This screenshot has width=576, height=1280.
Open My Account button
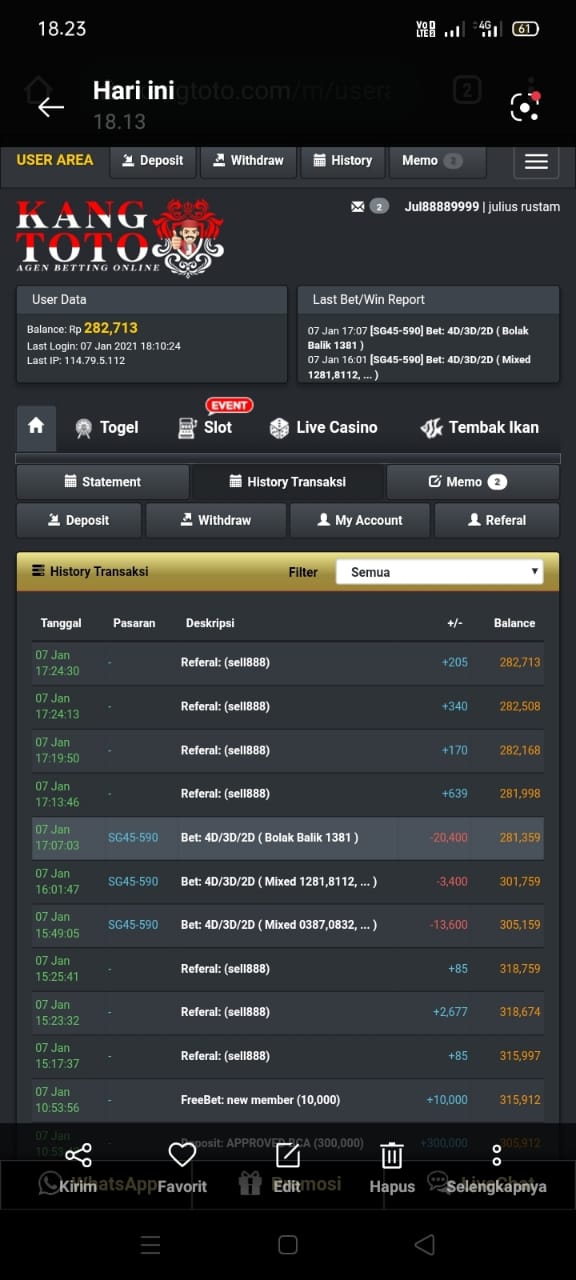[360, 520]
